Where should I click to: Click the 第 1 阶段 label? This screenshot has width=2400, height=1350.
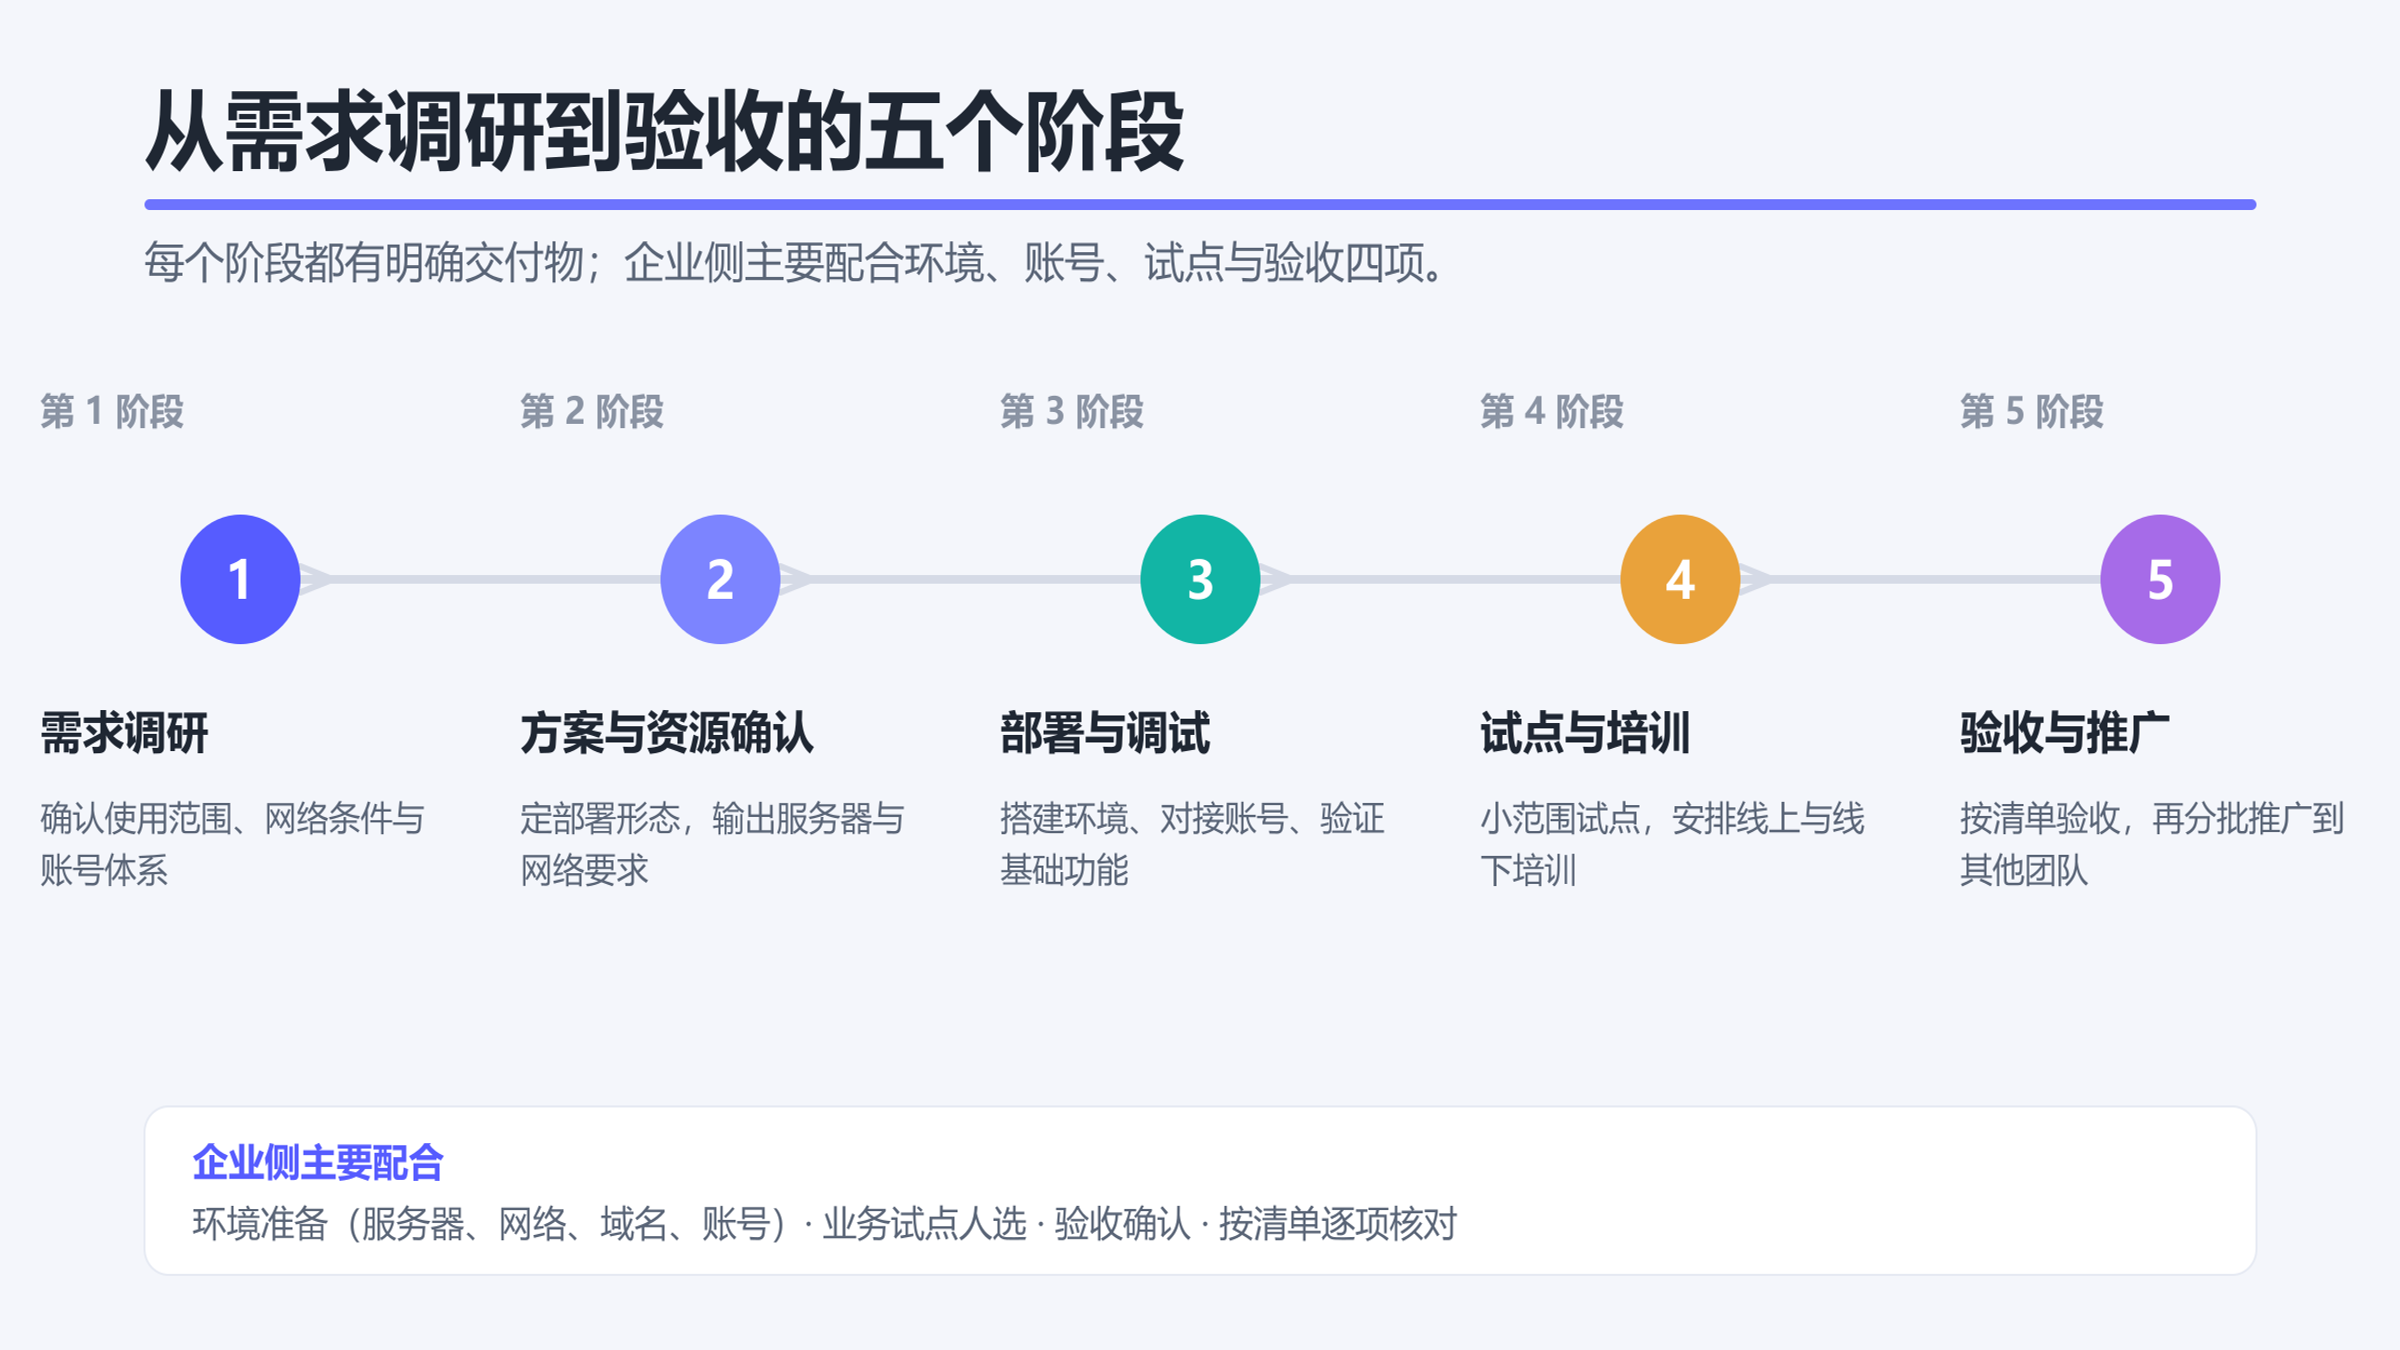pyautogui.click(x=112, y=411)
